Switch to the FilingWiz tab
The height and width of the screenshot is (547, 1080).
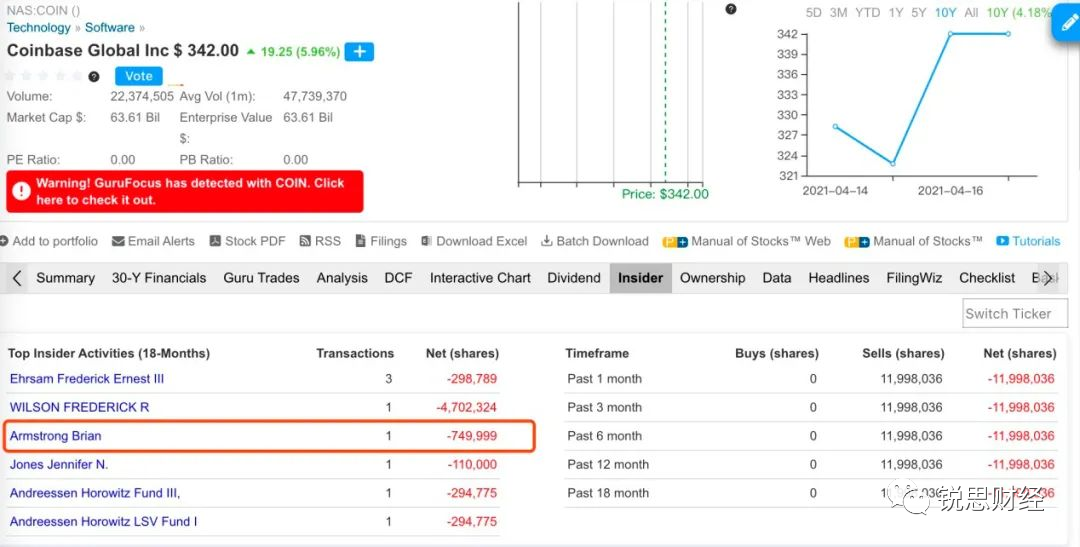coord(914,278)
